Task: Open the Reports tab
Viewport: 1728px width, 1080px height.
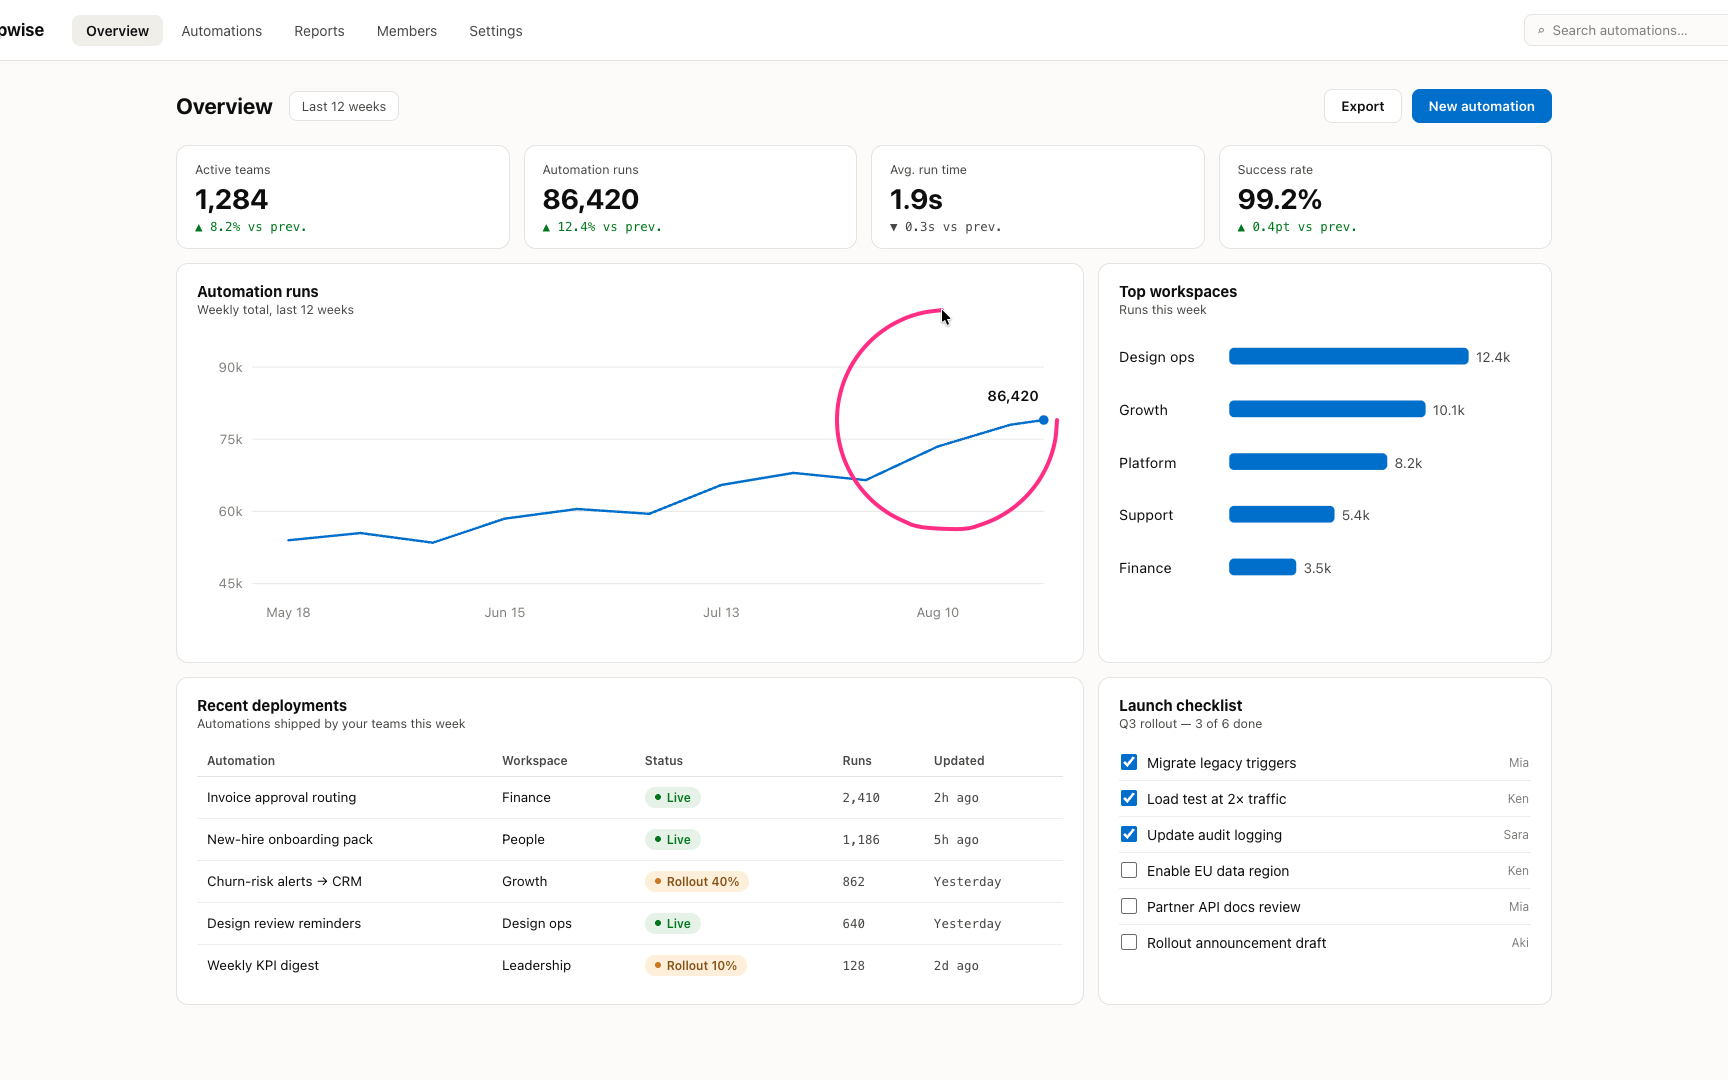Action: click(319, 31)
